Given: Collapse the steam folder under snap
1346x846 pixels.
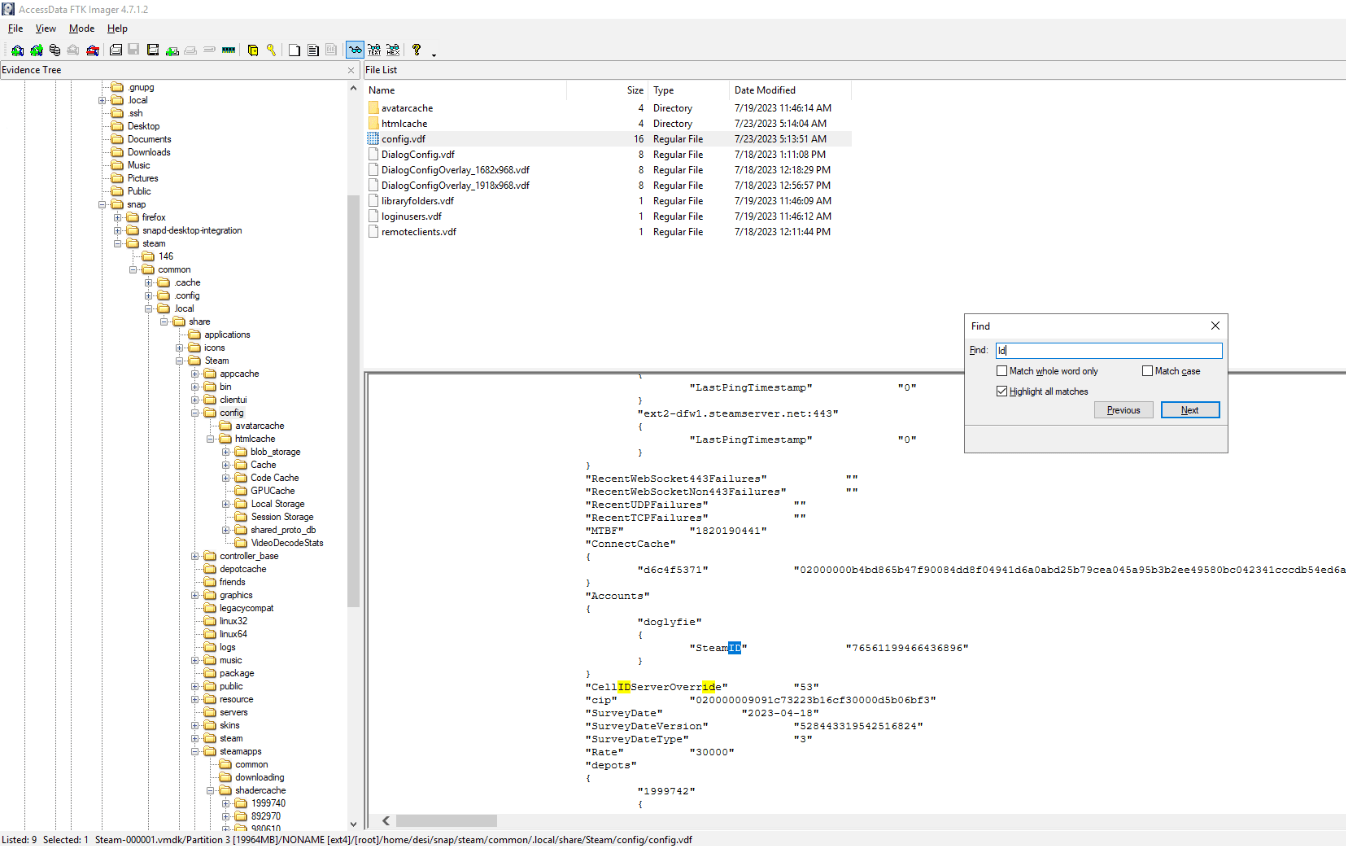Looking at the screenshot, I should (118, 243).
